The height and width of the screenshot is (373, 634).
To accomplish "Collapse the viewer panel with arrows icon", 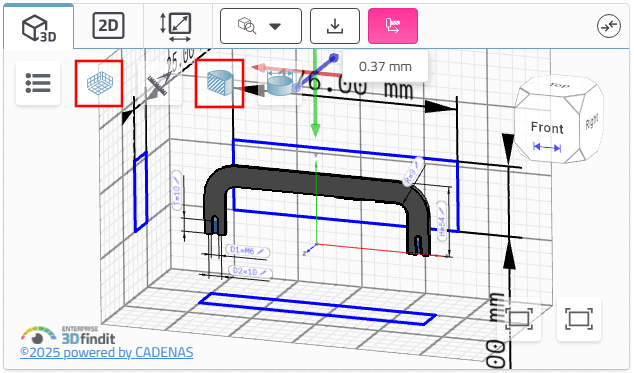I will point(609,26).
